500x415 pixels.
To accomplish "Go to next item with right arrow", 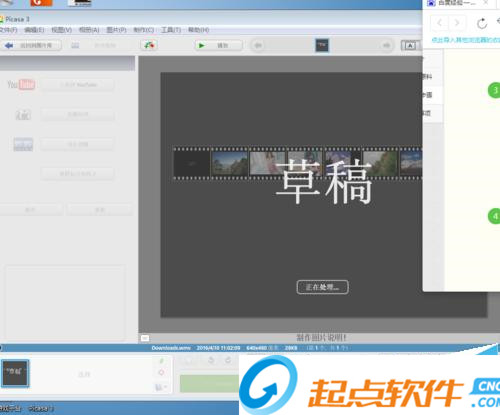I will [x=386, y=45].
